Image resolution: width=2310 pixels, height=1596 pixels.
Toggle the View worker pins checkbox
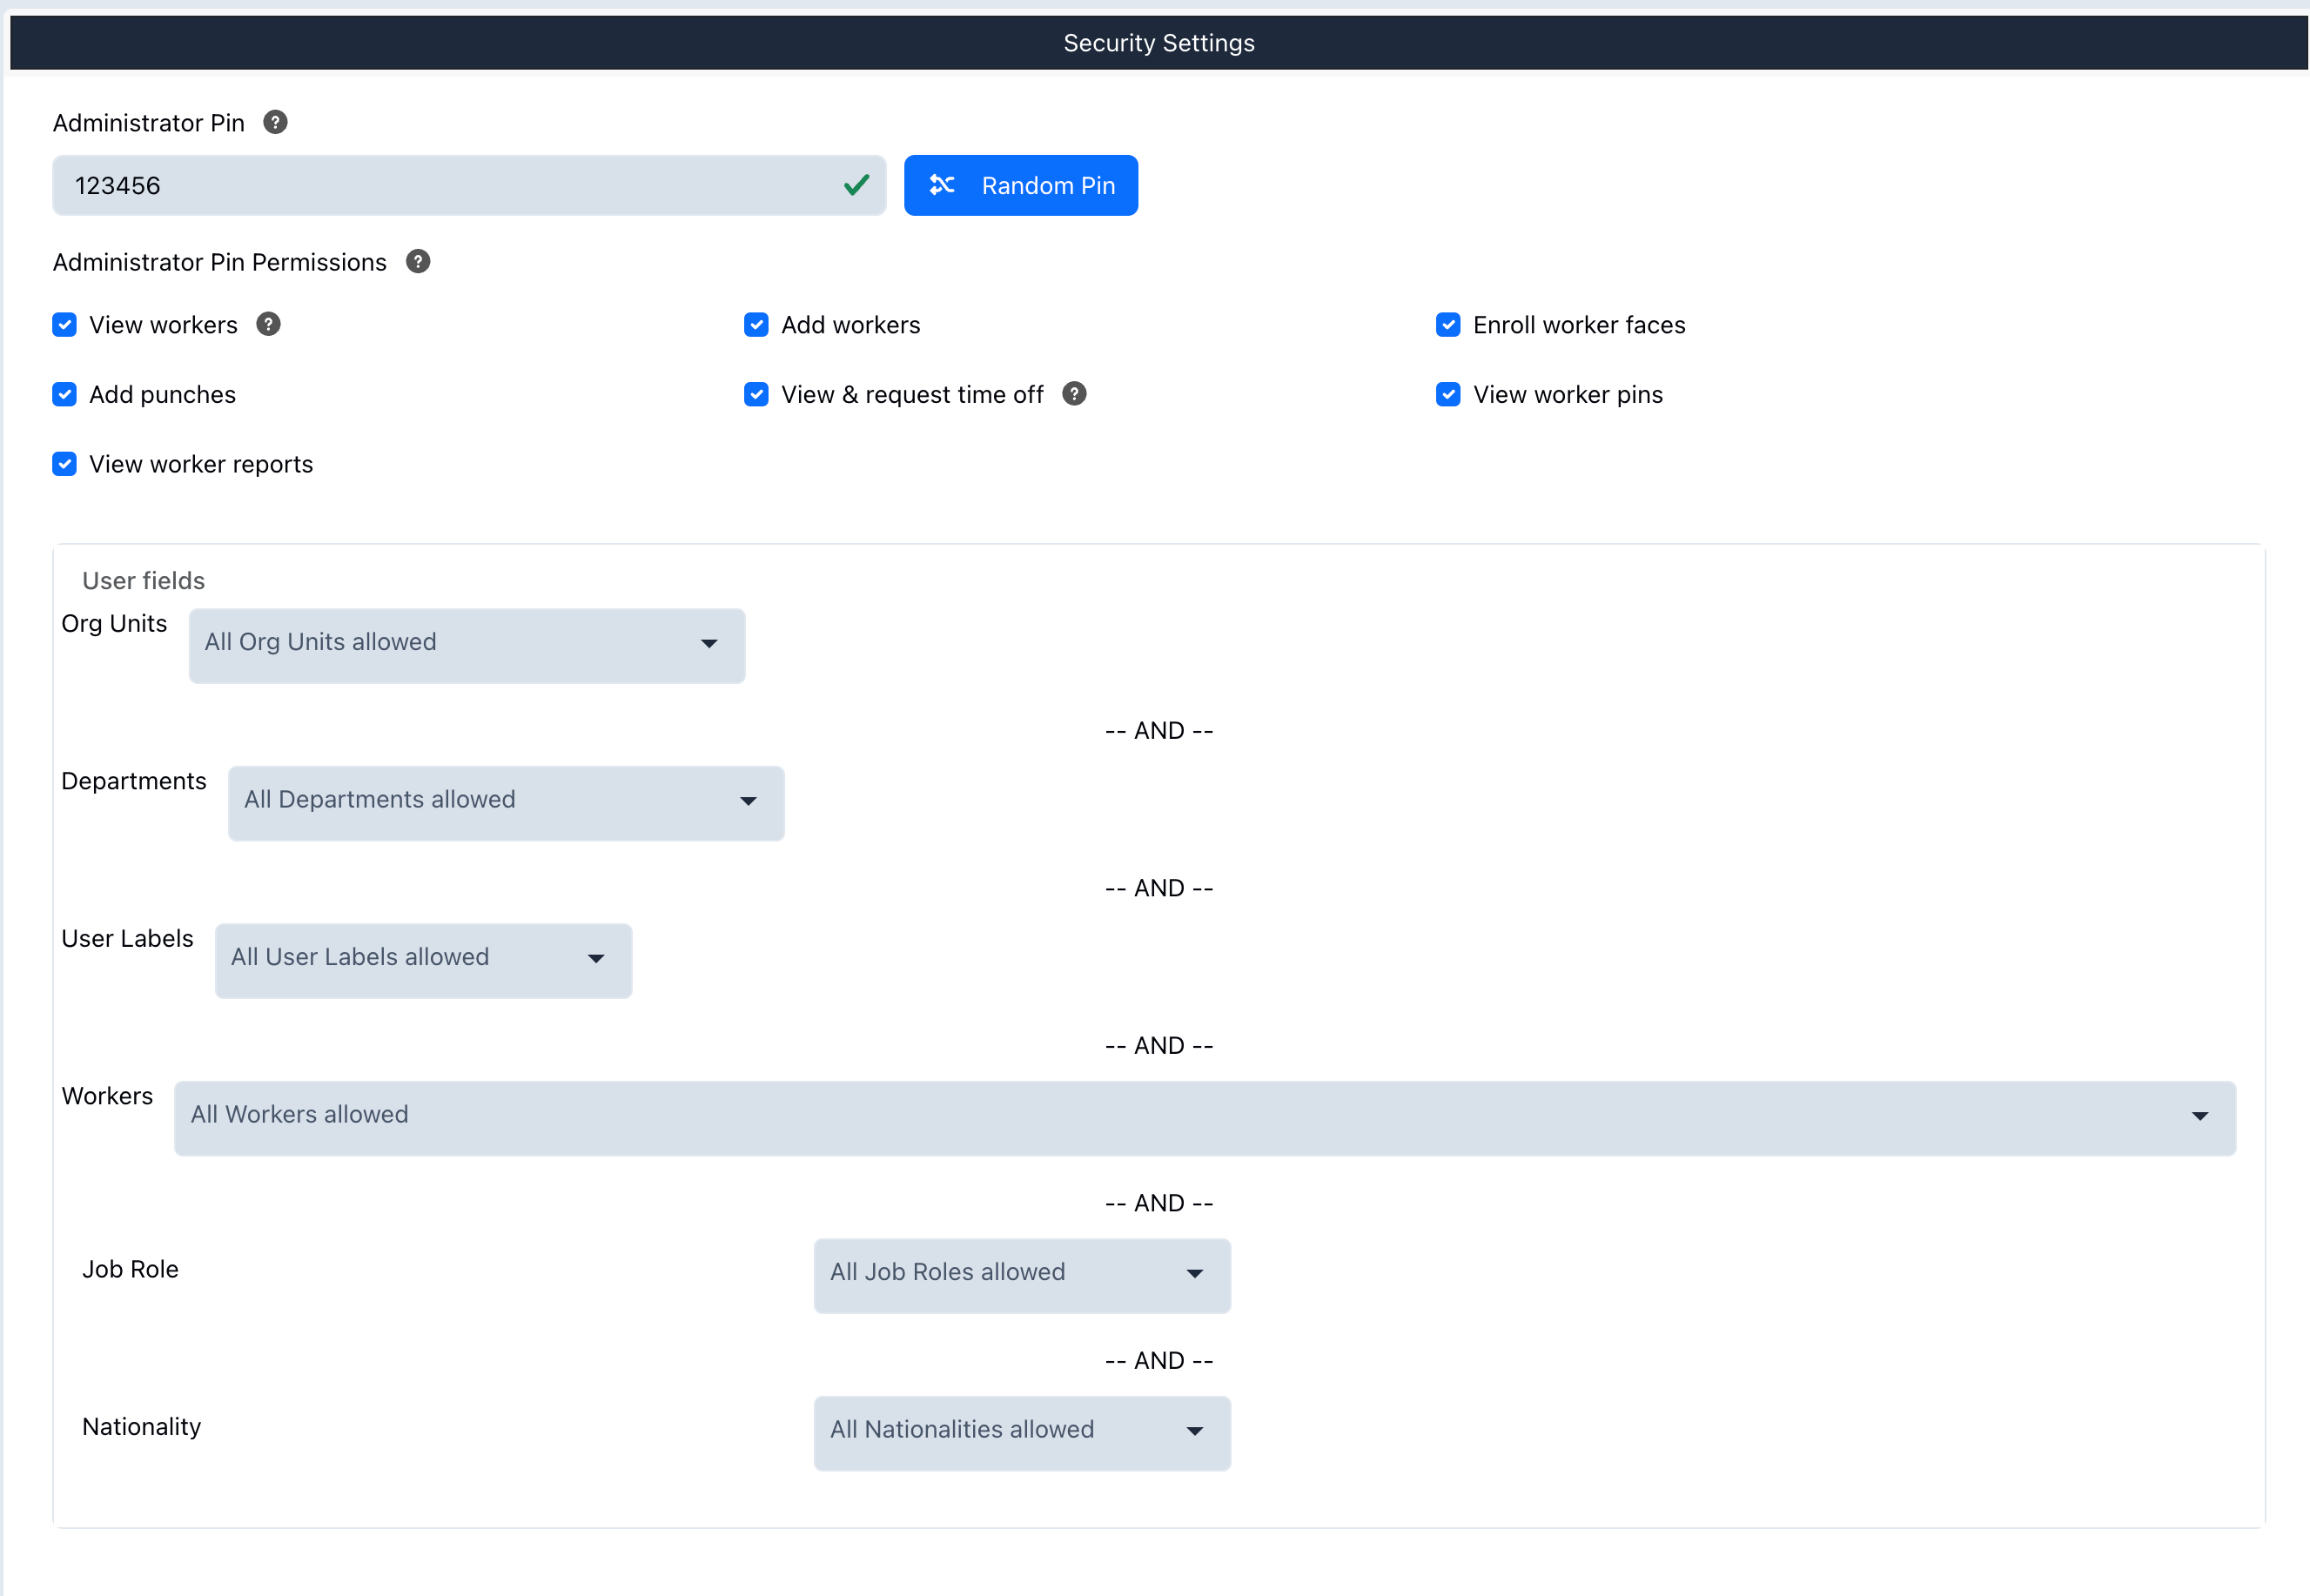pos(1448,395)
